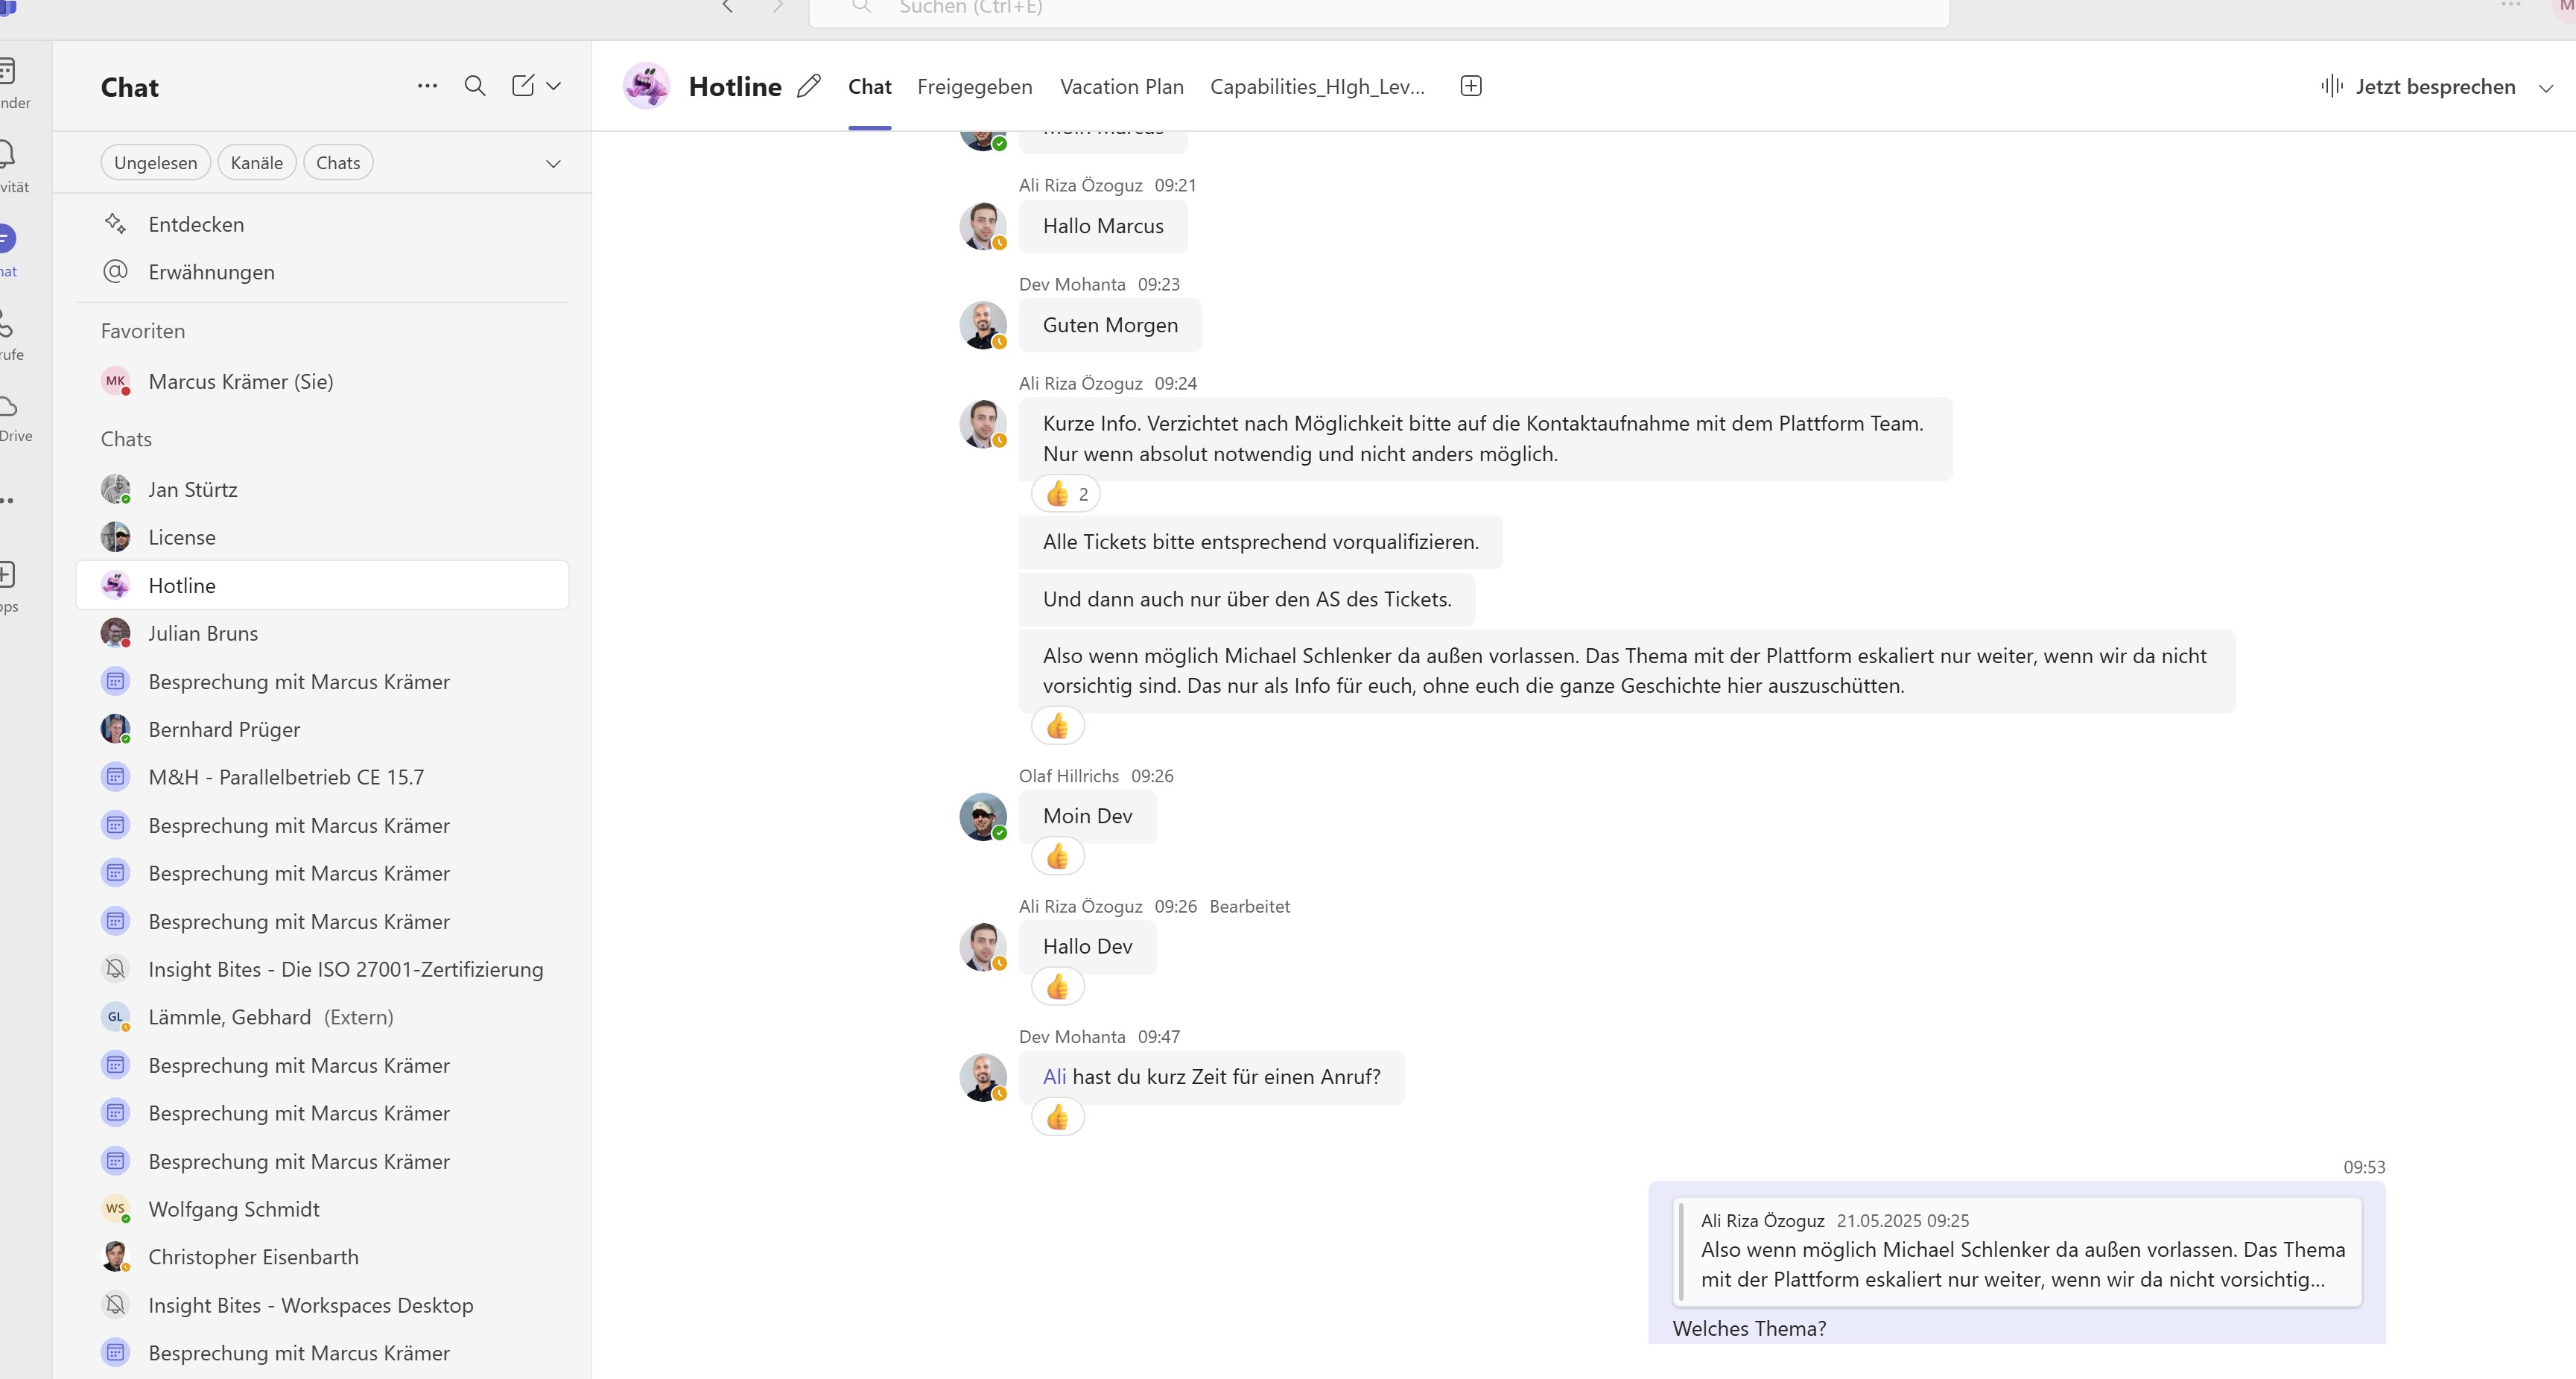This screenshot has width=2576, height=1379.
Task: Open the Vacation Plan tab
Action: [1121, 87]
